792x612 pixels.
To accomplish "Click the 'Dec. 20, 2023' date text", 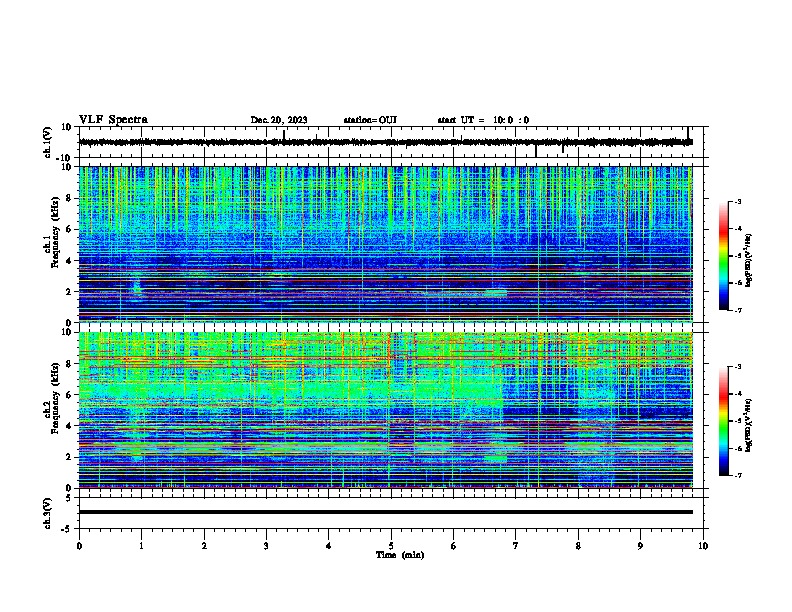I will tap(279, 120).
